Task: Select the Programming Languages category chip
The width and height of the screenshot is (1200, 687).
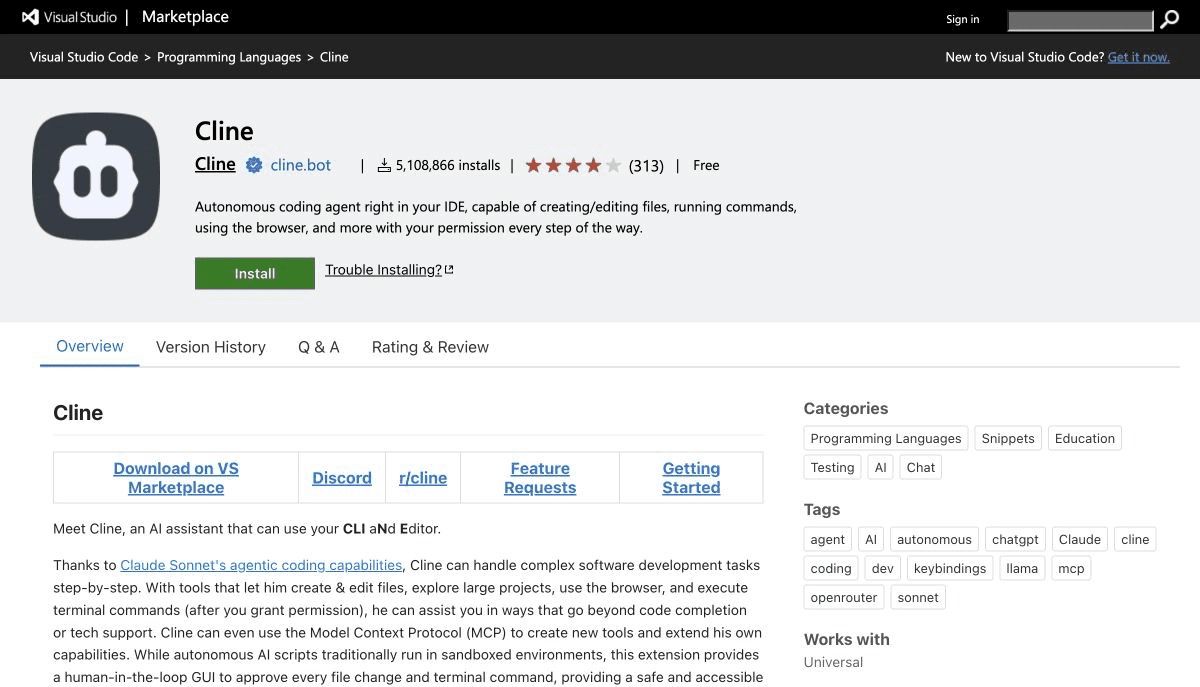Action: click(x=886, y=438)
